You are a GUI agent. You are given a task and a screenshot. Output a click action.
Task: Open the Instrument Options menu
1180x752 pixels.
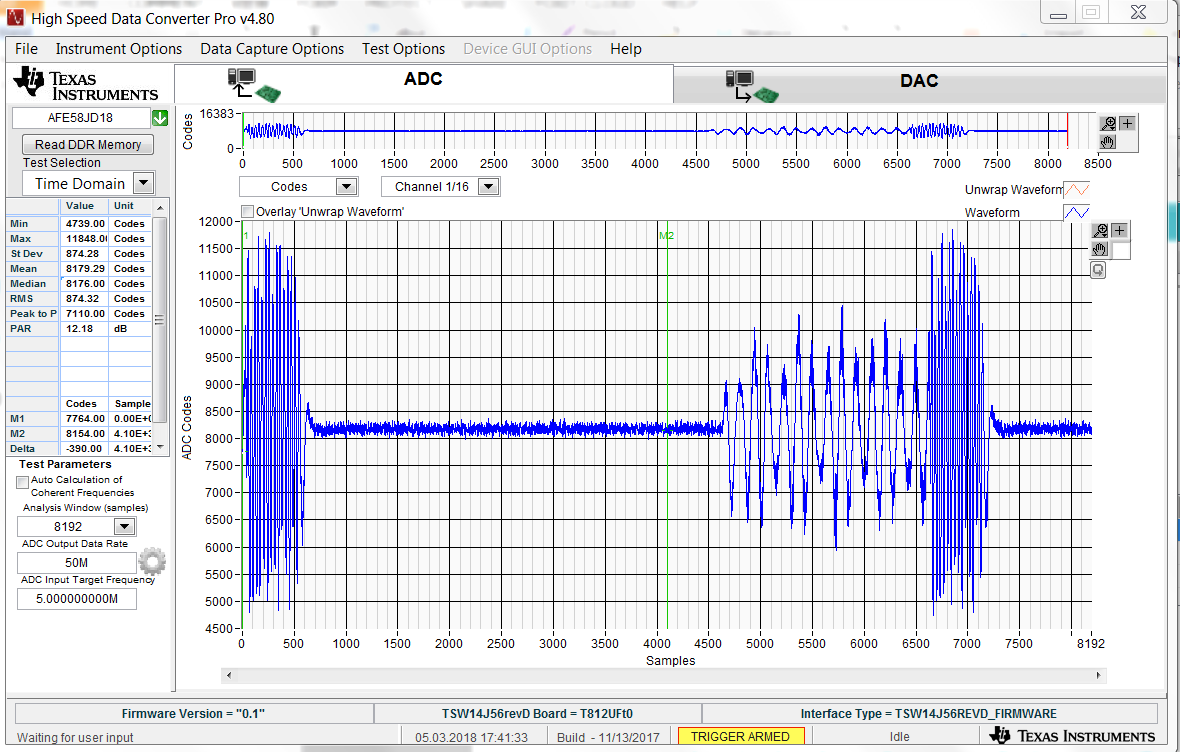pos(119,49)
